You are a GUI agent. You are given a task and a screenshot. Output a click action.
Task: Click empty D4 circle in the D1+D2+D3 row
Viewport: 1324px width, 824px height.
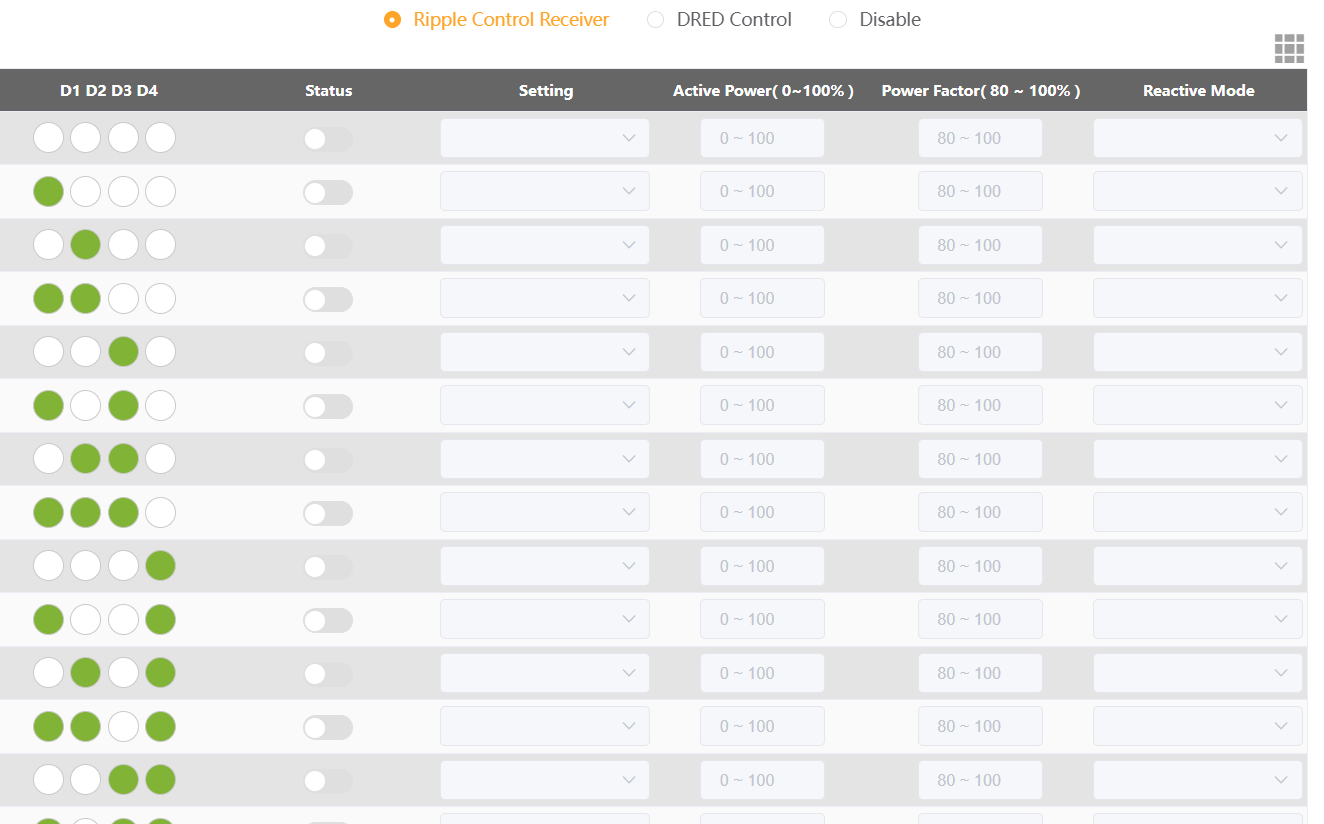click(x=160, y=513)
